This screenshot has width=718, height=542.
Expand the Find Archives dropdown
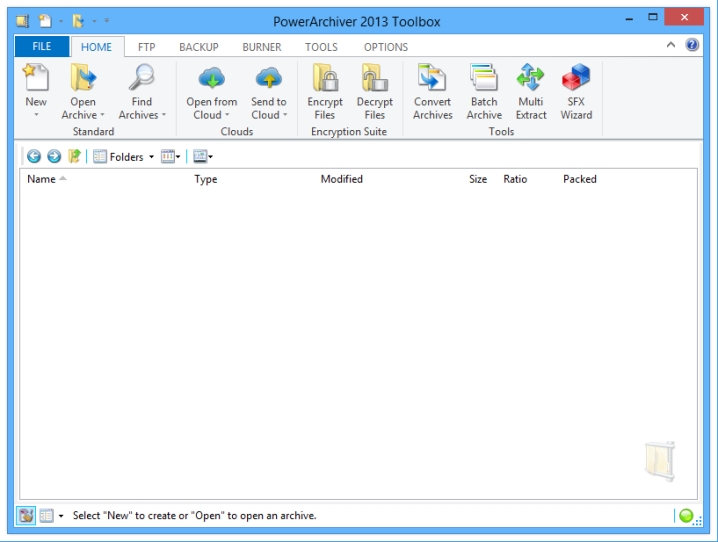(x=142, y=115)
